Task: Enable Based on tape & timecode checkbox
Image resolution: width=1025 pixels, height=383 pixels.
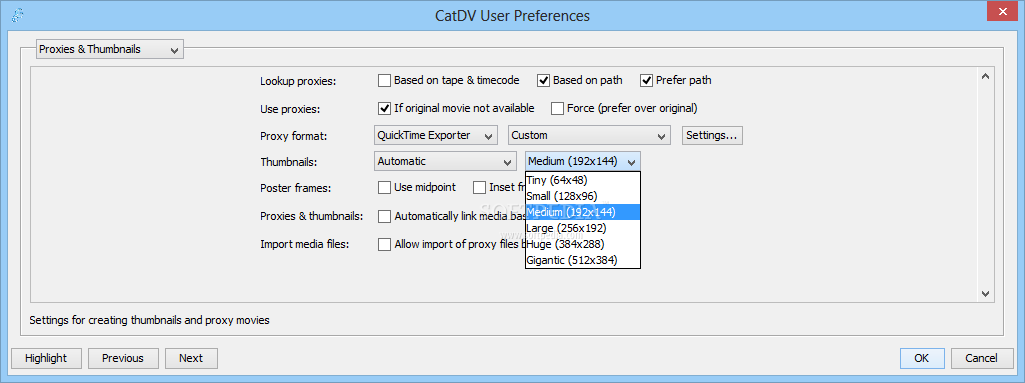Action: tap(384, 80)
